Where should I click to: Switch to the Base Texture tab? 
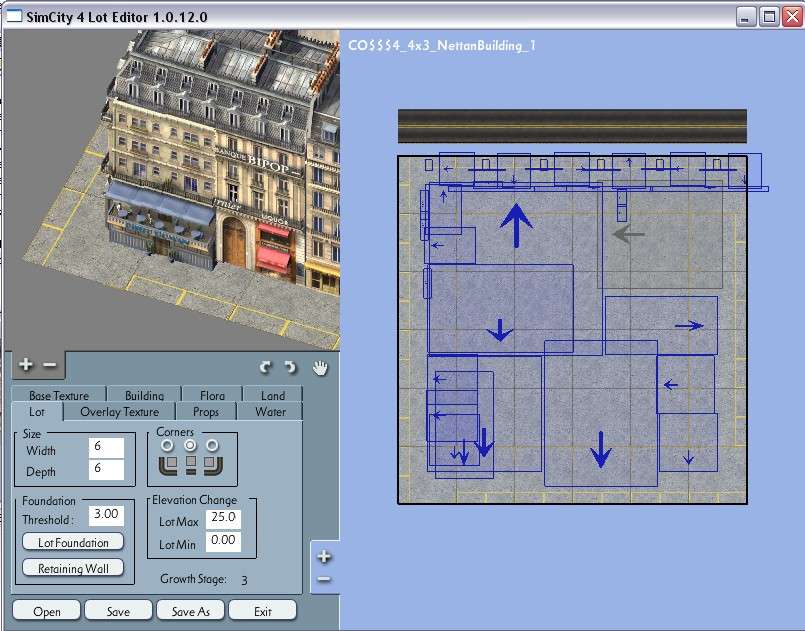click(59, 394)
